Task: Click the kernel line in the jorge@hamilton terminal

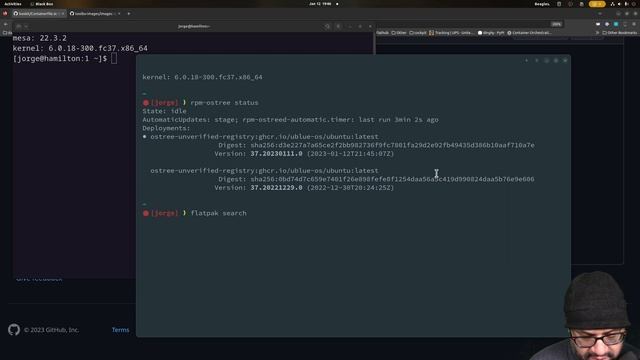Action: (80, 48)
